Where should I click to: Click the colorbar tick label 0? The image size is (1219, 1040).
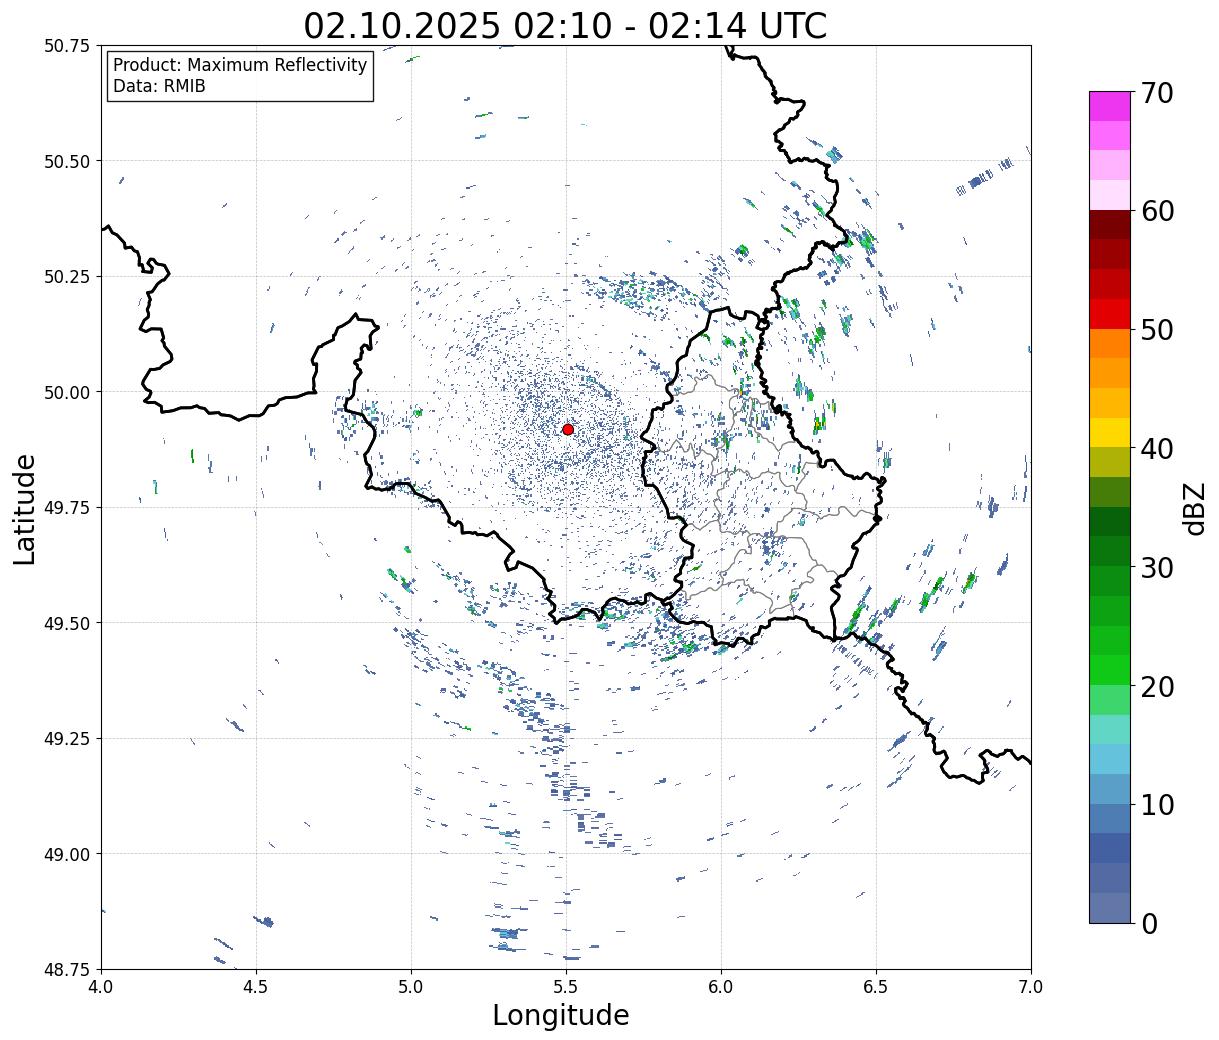[1148, 924]
